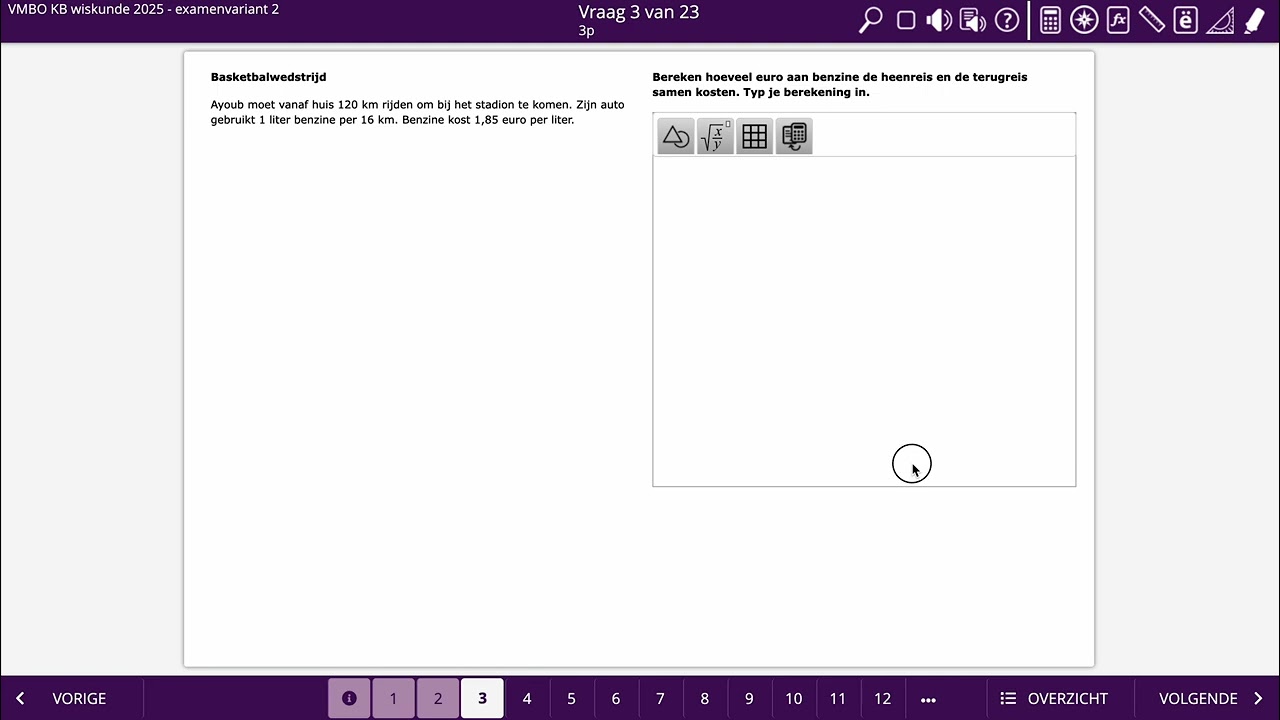Screen dimensions: 1280x720
Task: Go back with VORIGE button
Action: 62,698
